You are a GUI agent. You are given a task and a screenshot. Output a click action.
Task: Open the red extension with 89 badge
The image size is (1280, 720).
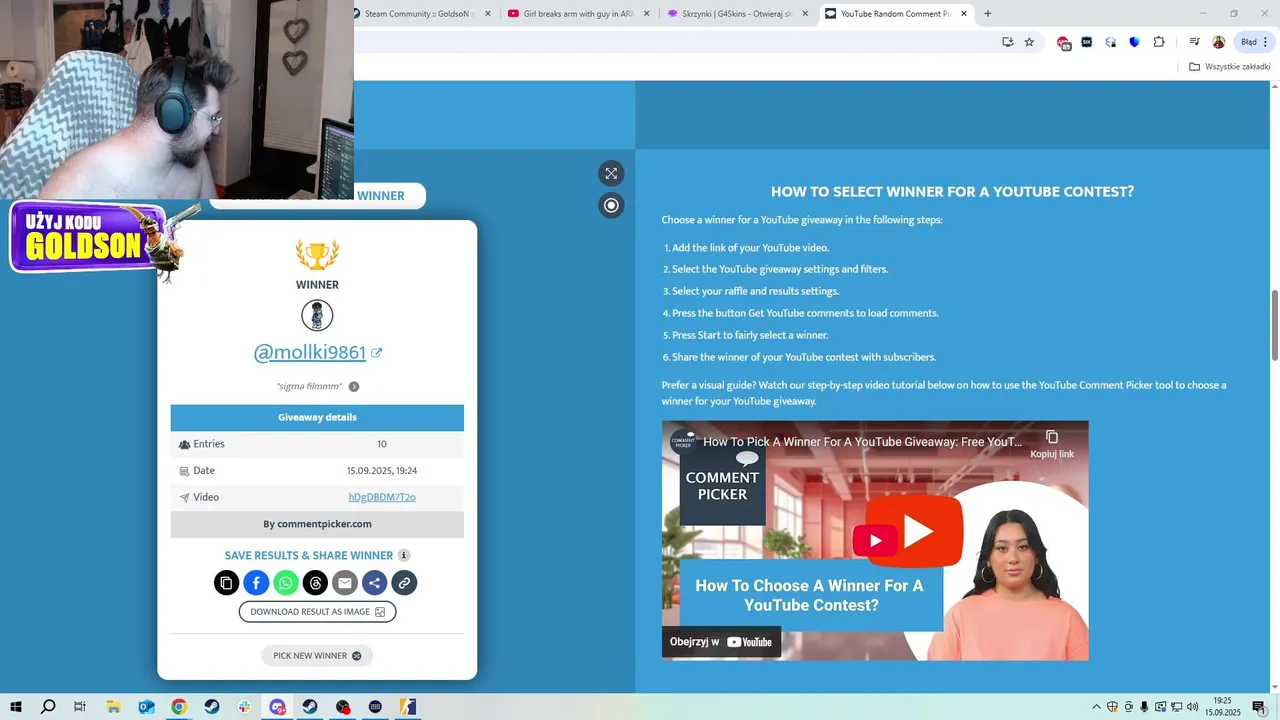point(1064,42)
